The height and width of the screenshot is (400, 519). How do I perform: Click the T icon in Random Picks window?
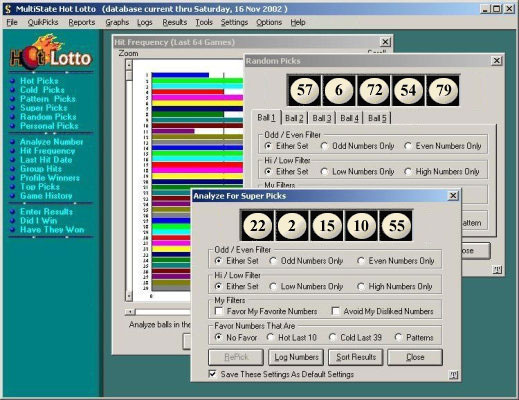coord(497,269)
